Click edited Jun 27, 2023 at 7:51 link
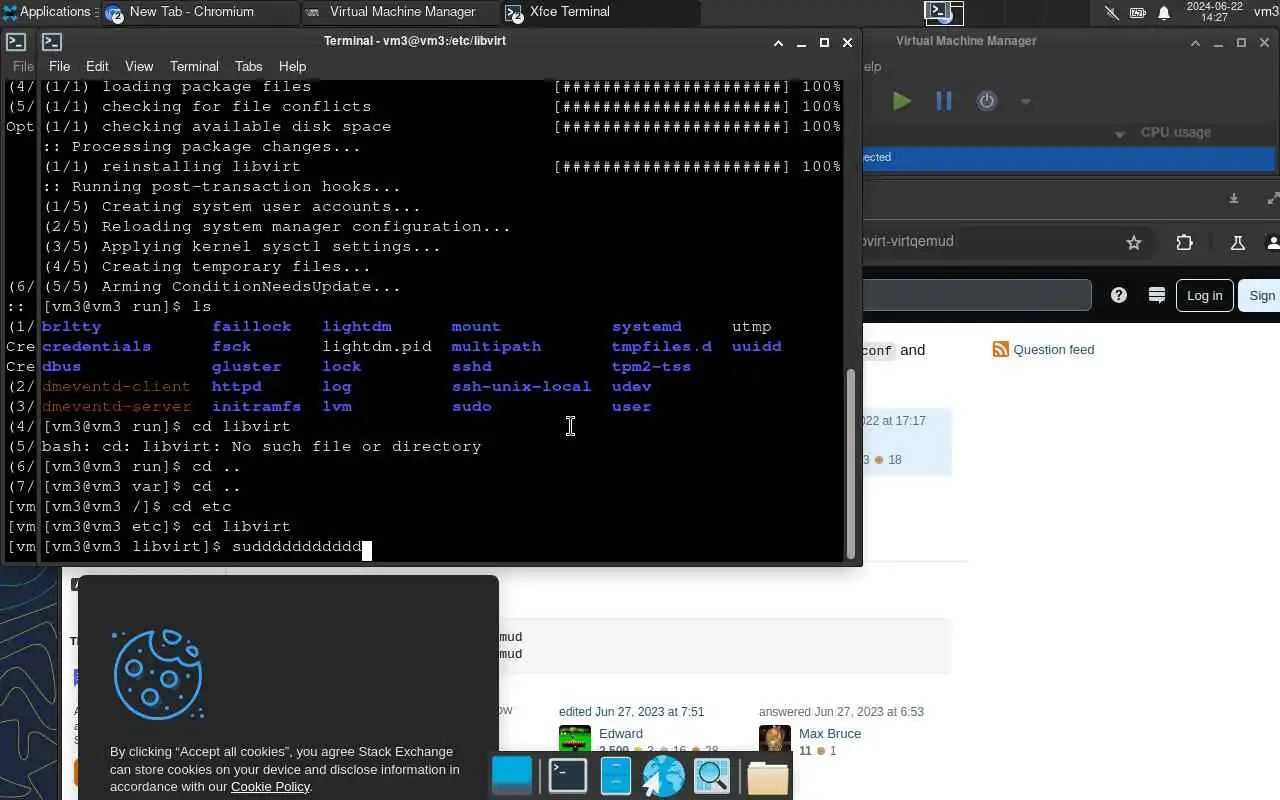The width and height of the screenshot is (1280, 800). click(x=631, y=712)
